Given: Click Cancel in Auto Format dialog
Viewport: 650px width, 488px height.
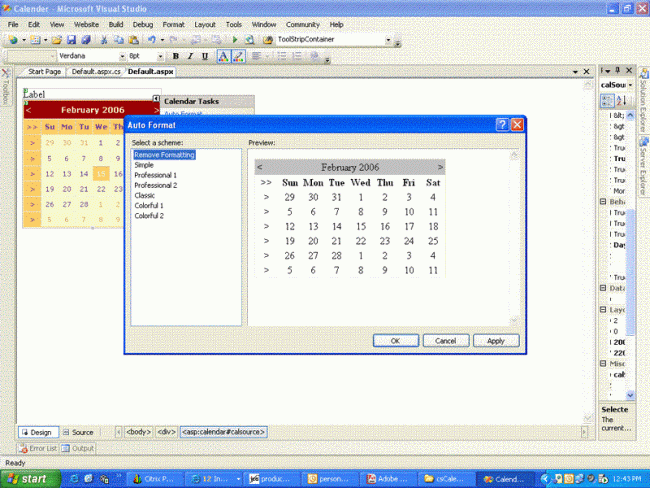Looking at the screenshot, I should (446, 341).
